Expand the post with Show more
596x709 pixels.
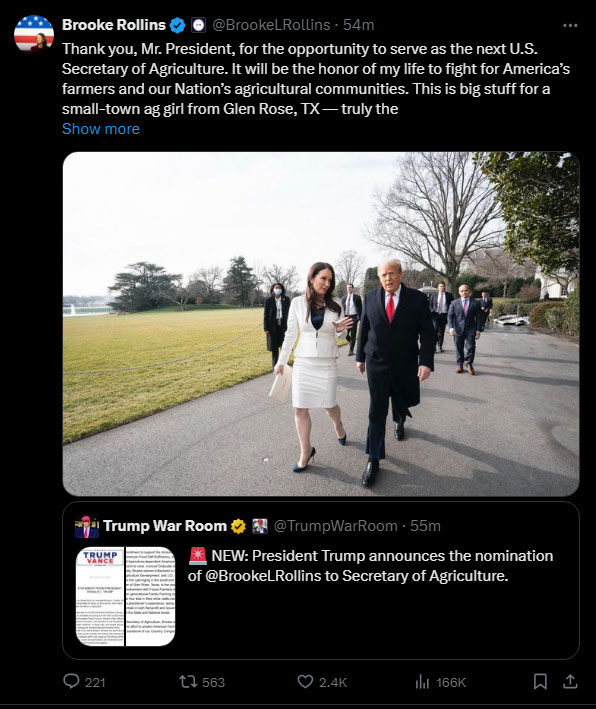[101, 129]
